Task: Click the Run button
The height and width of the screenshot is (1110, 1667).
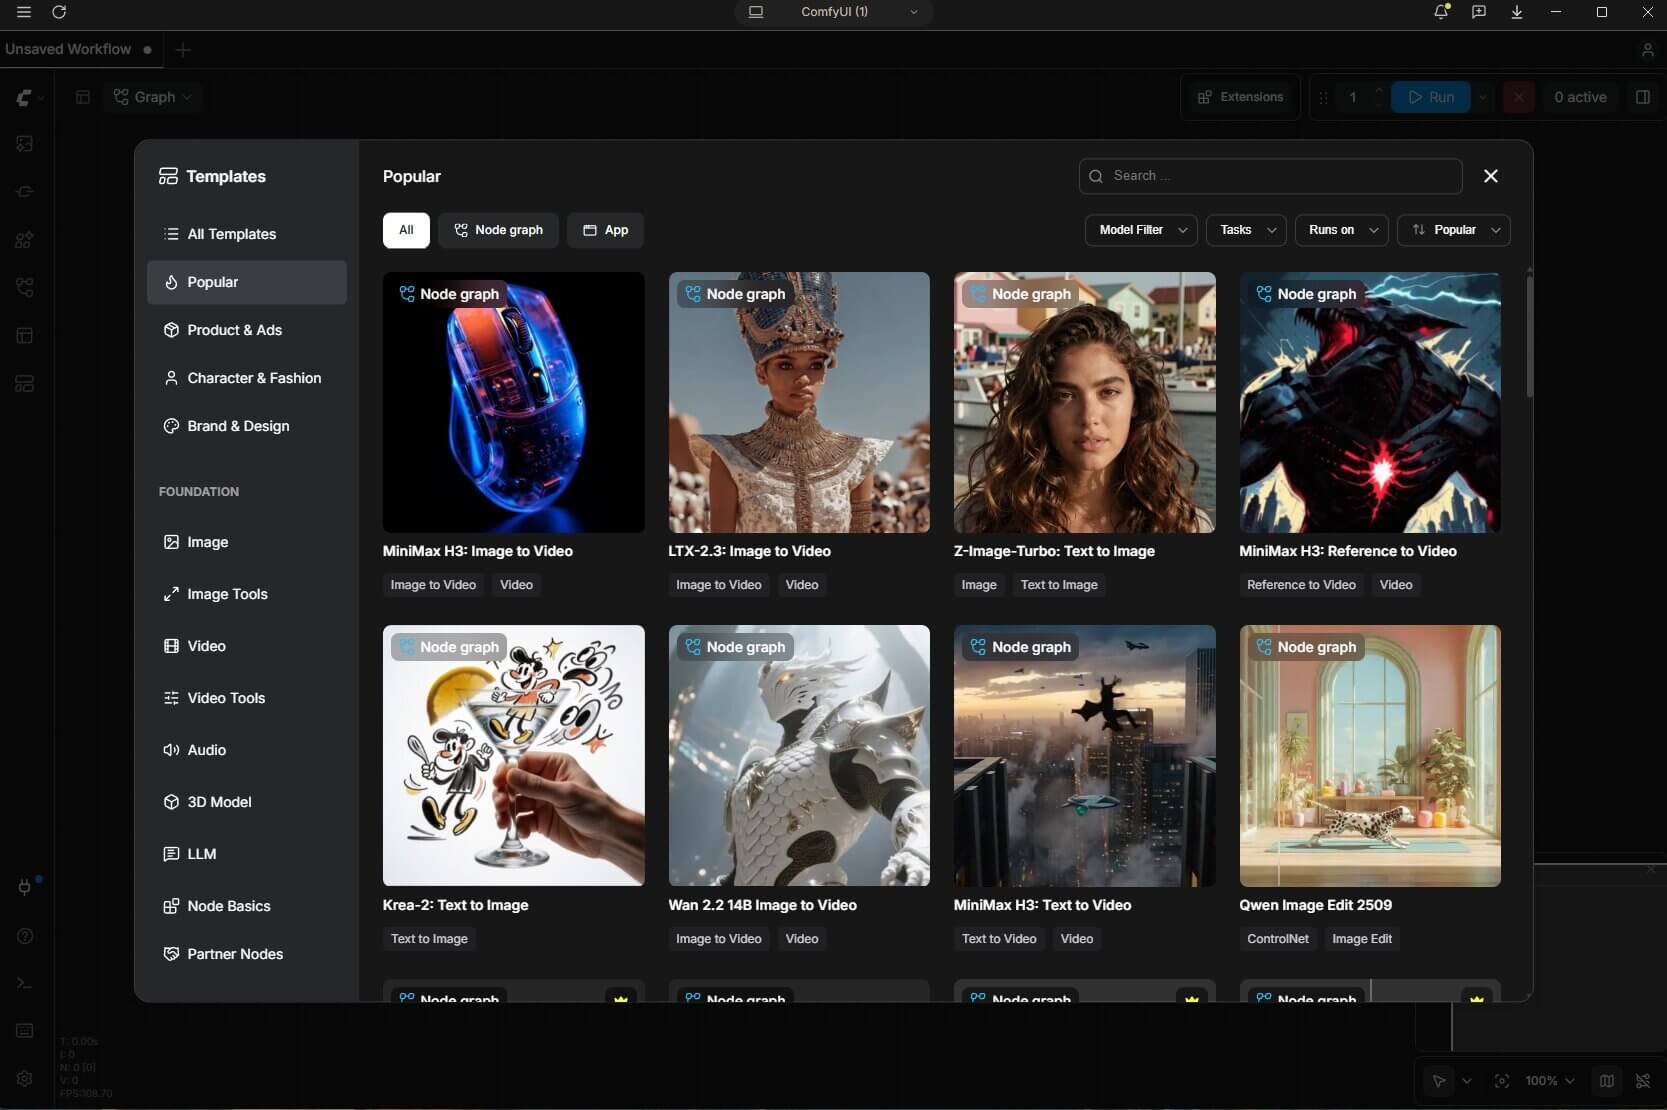Action: 1431,97
